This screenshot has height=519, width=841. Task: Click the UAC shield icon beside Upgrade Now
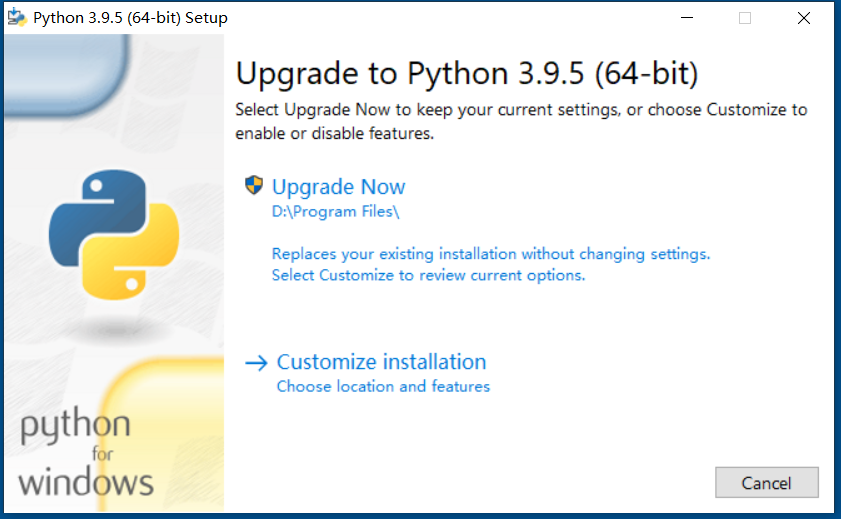click(x=254, y=186)
